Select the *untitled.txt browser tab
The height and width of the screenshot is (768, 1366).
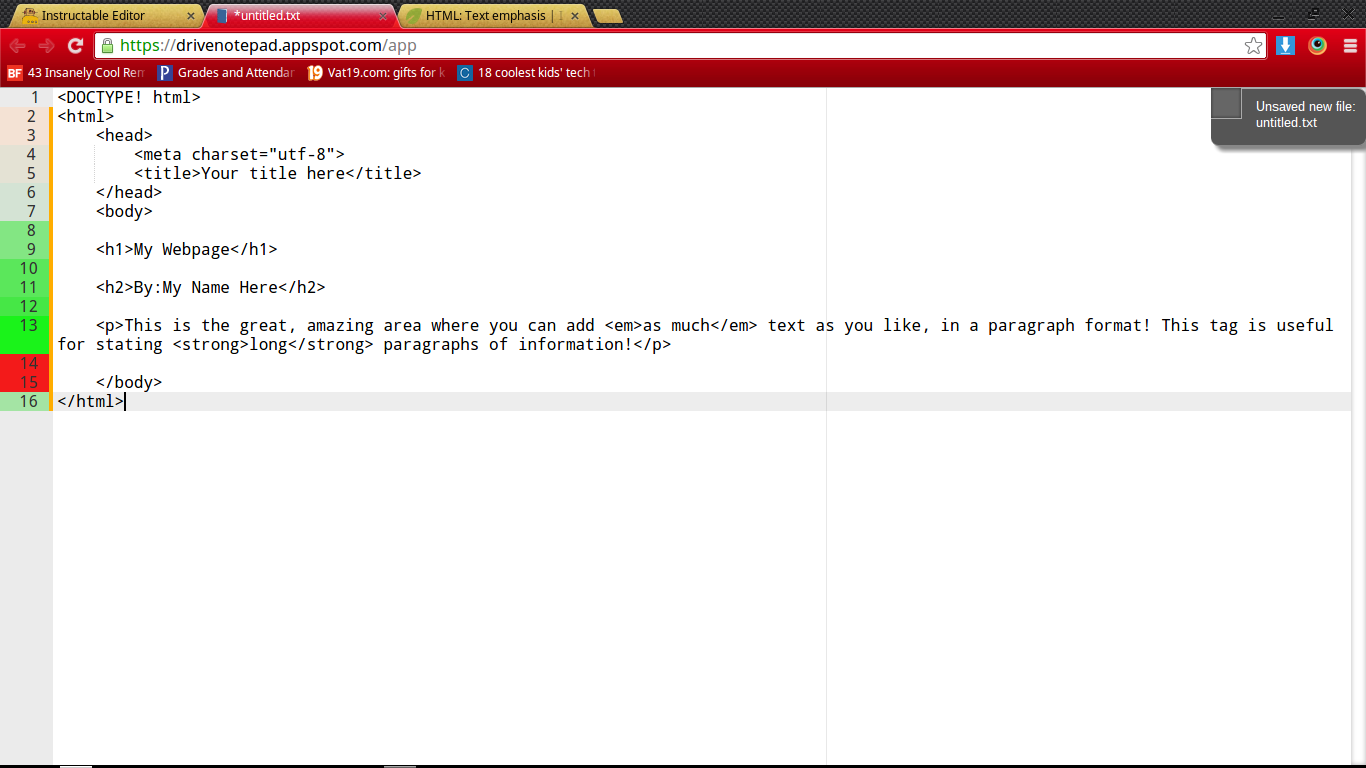click(300, 16)
